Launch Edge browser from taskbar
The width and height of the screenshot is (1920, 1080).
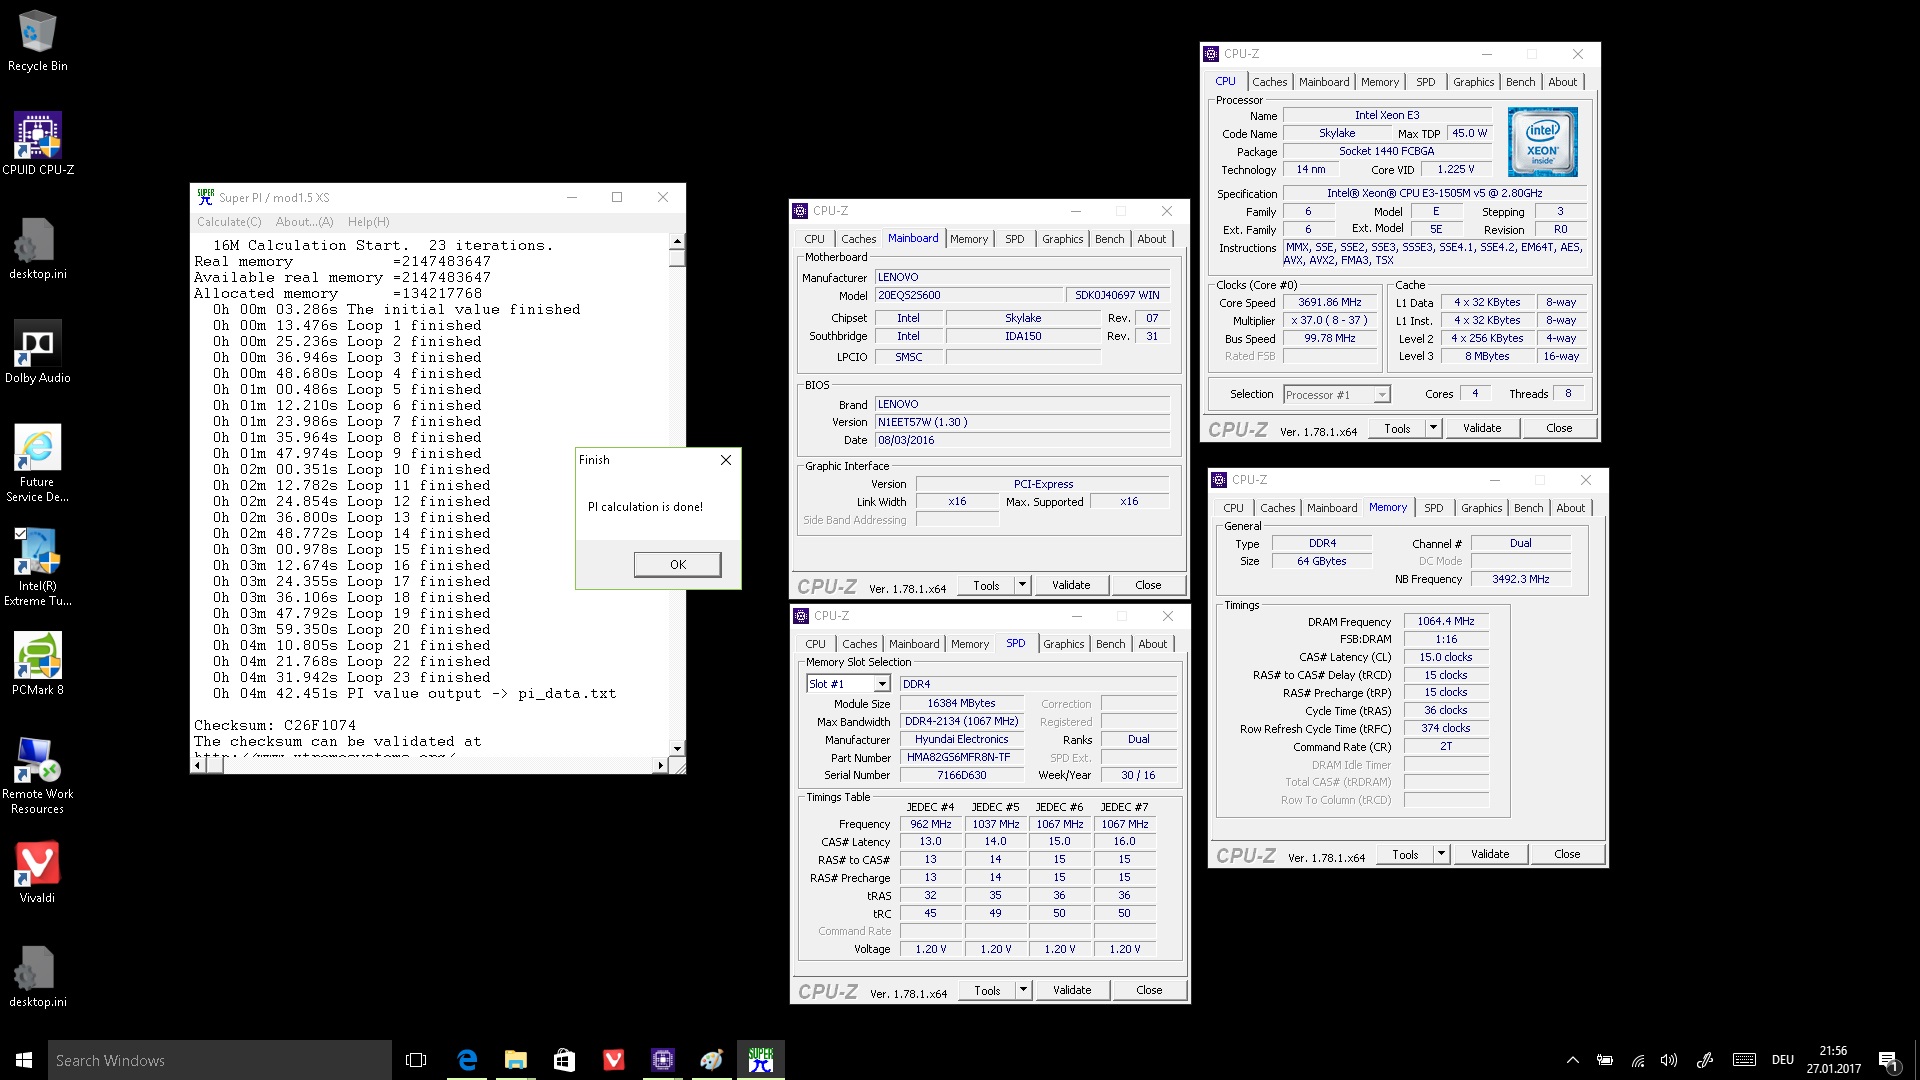[467, 1060]
